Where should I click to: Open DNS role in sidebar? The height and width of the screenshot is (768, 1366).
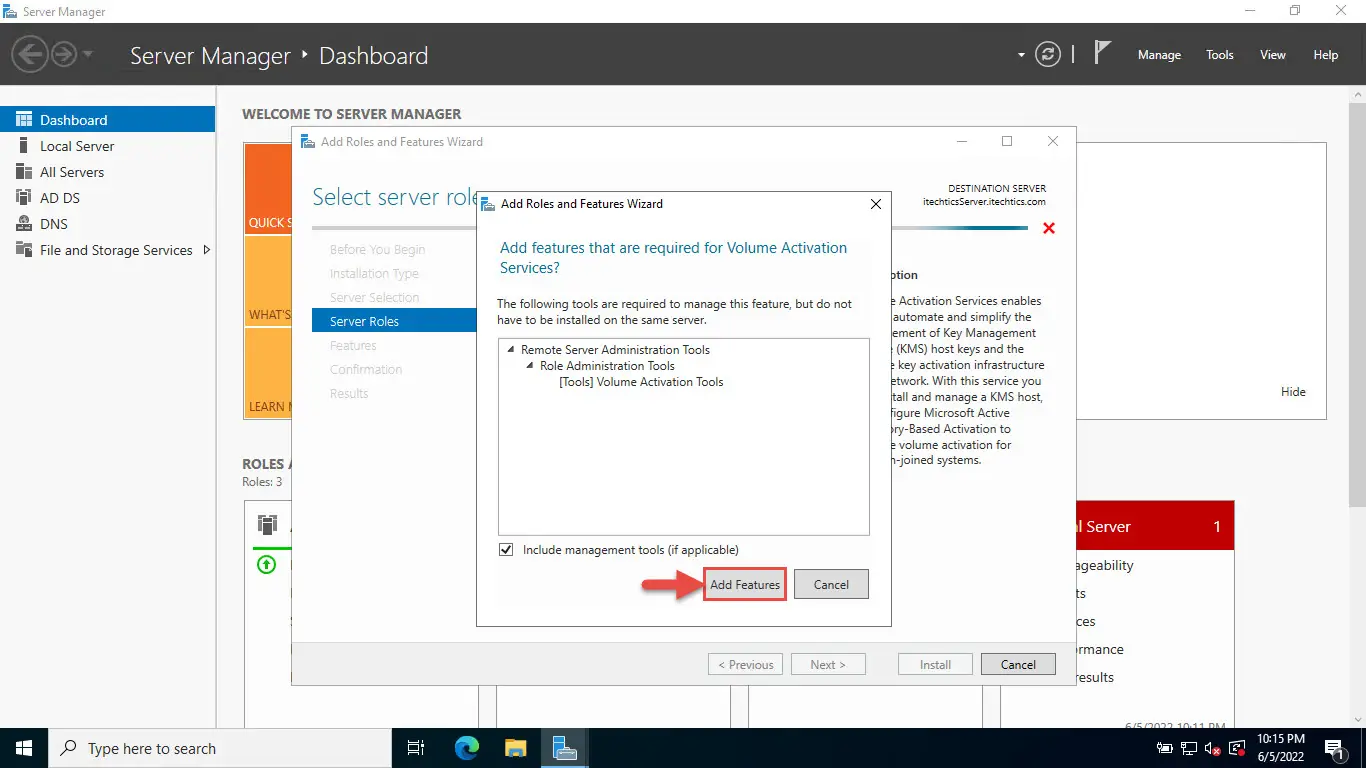coord(54,224)
